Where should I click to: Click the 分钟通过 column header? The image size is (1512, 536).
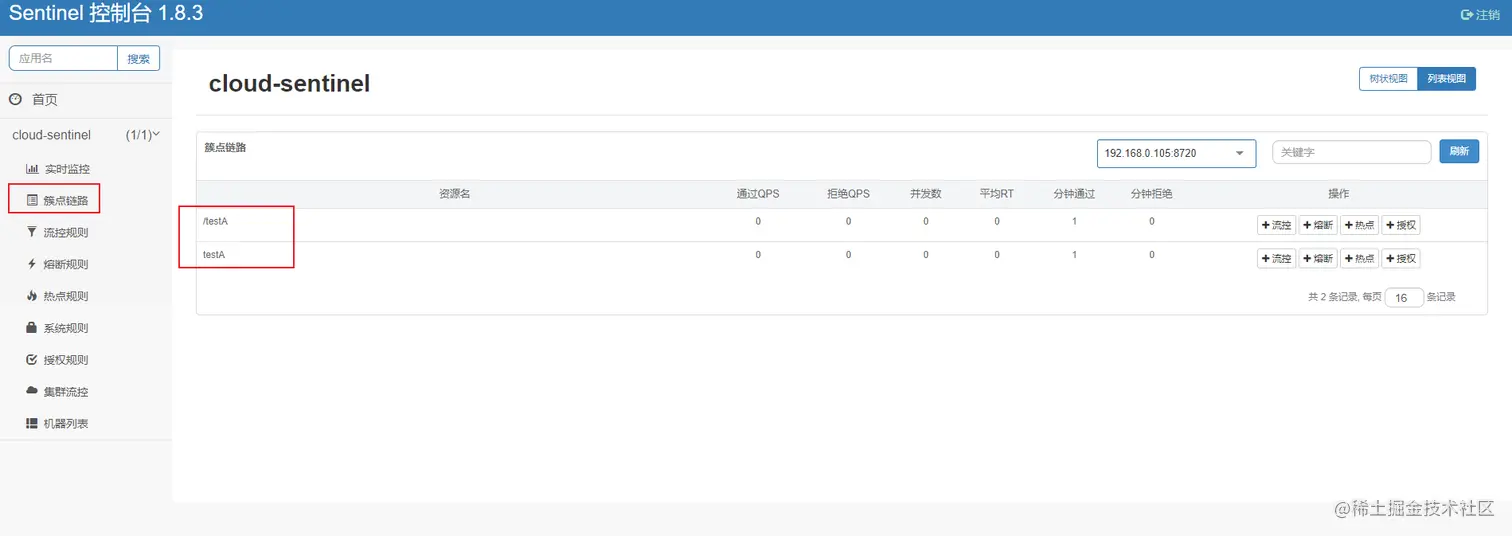(1074, 194)
